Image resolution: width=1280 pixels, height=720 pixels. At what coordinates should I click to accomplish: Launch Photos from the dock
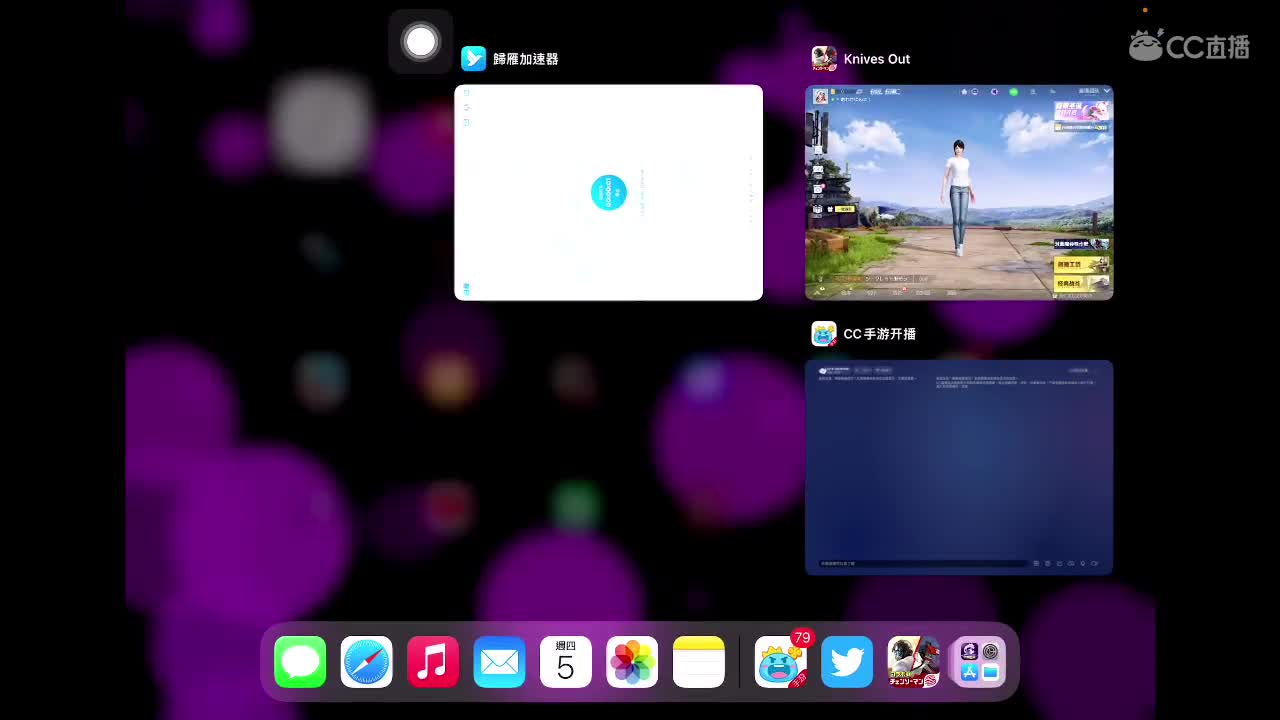click(632, 662)
